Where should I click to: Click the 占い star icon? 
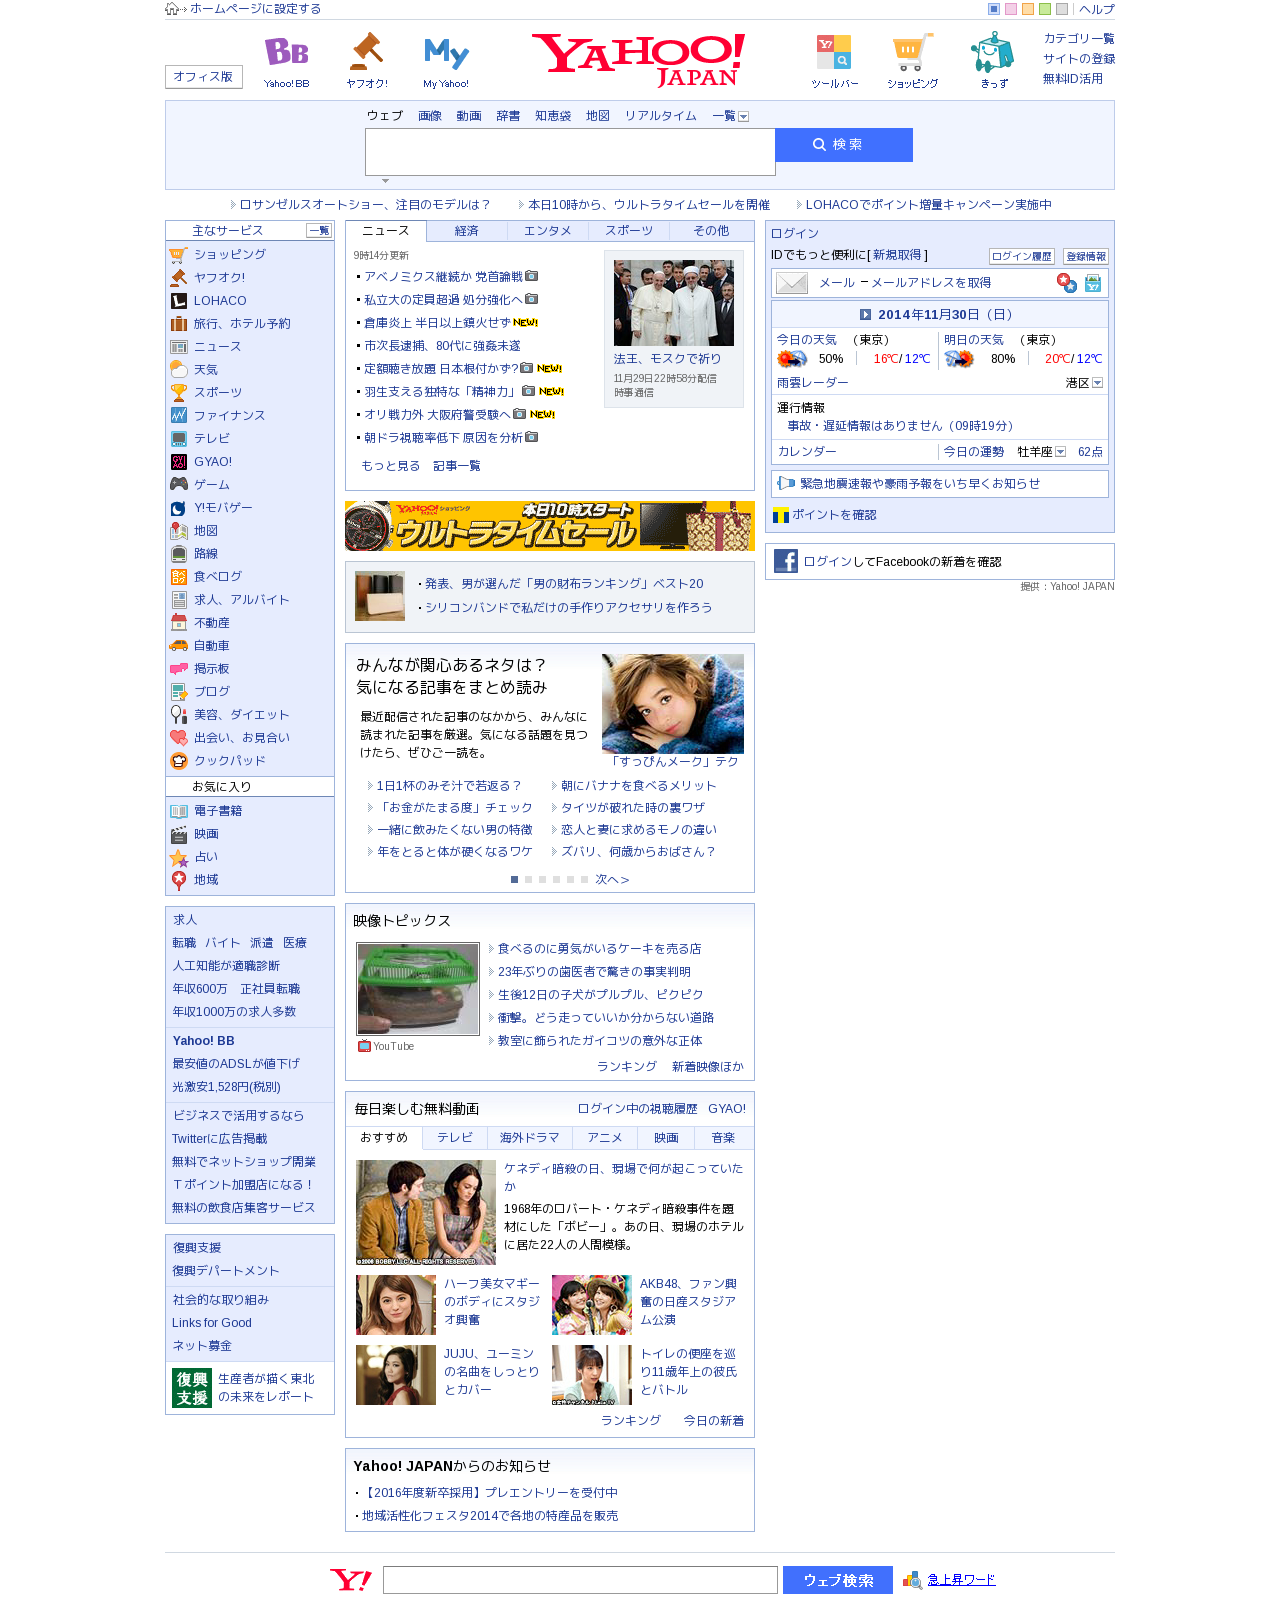tap(179, 858)
